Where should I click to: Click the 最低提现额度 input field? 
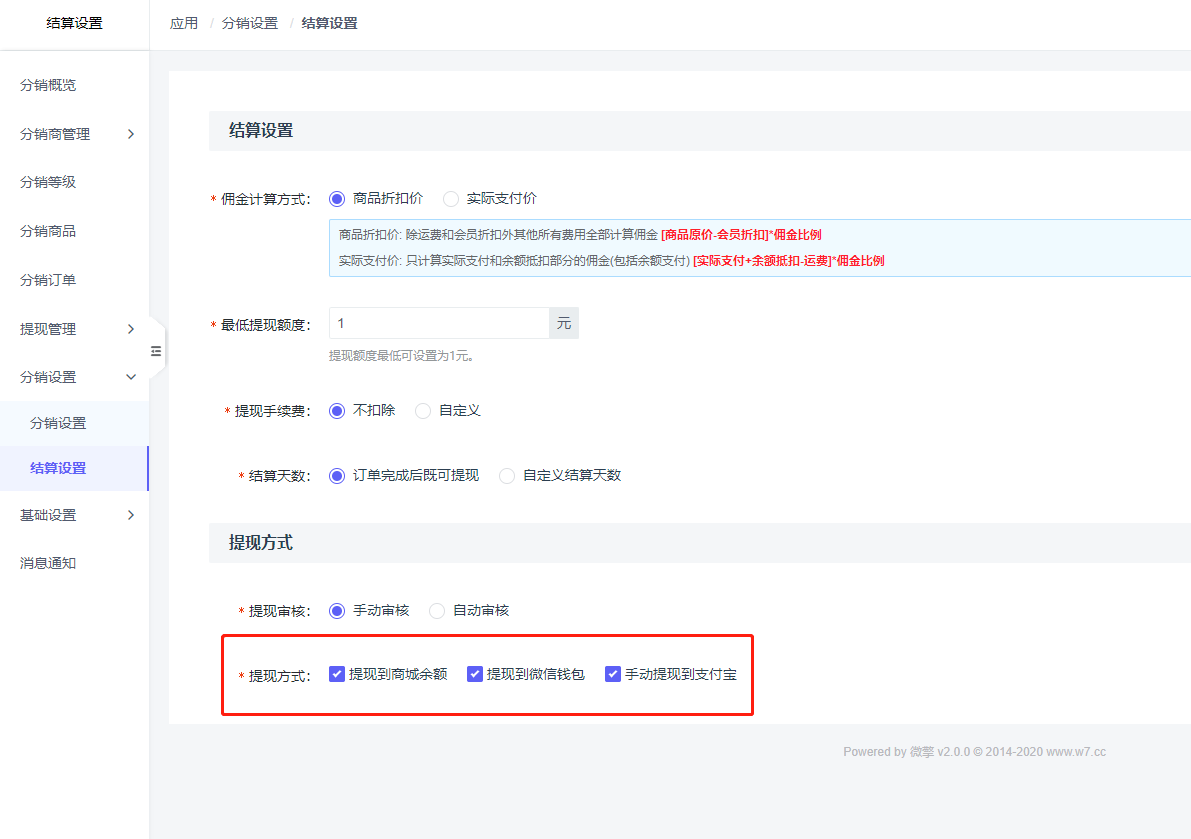tap(439, 323)
